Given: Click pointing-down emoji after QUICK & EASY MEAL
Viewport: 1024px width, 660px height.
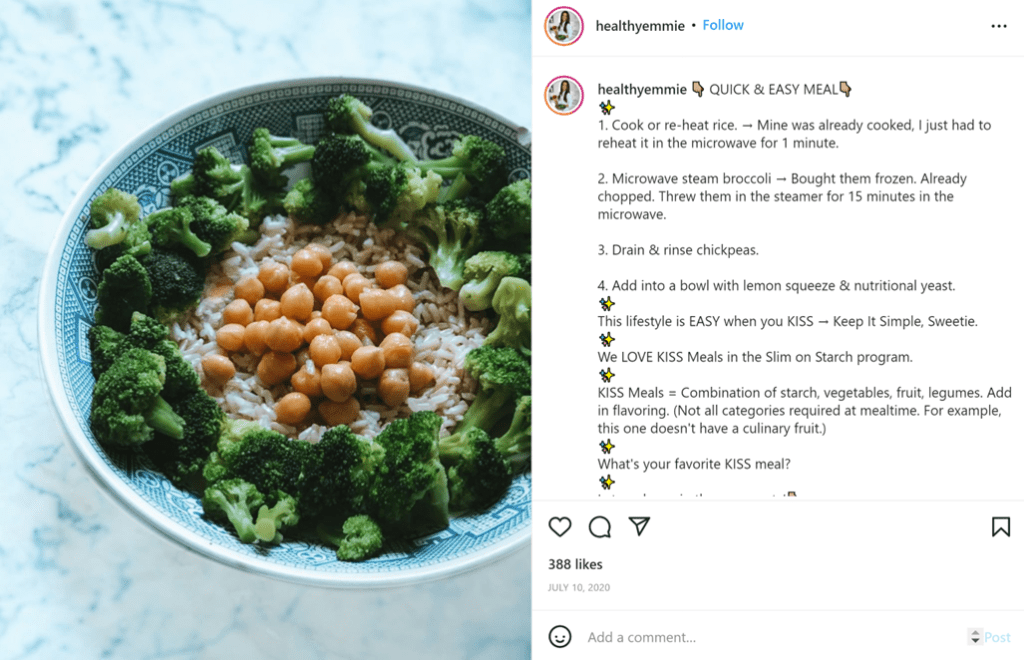Looking at the screenshot, I should (x=845, y=89).
